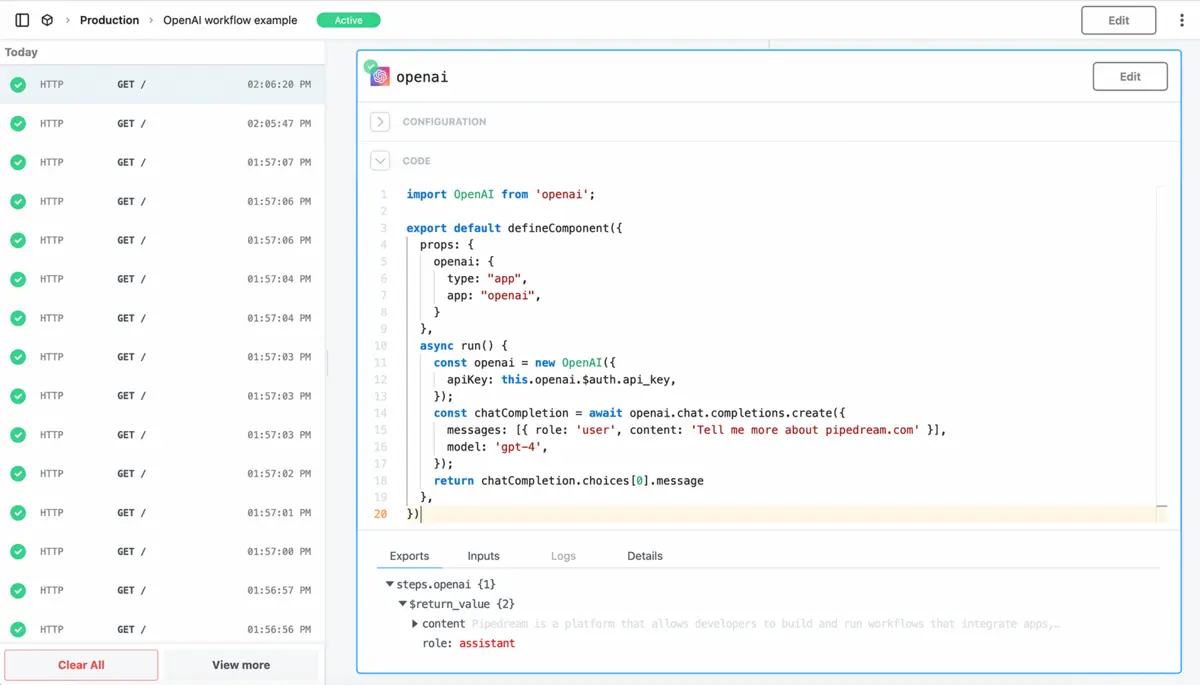Select the 01:56:56 PM event row
The height and width of the screenshot is (685, 1200).
[x=162, y=630]
